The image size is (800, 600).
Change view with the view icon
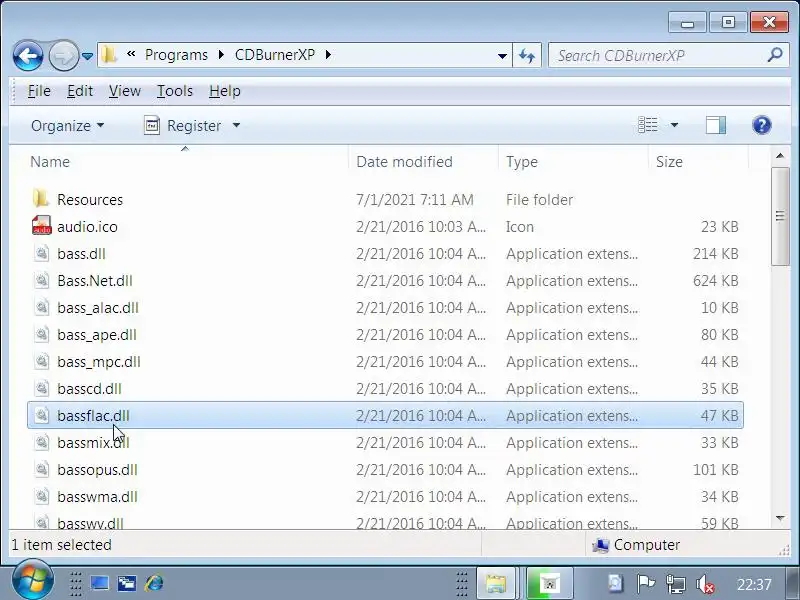click(x=648, y=125)
